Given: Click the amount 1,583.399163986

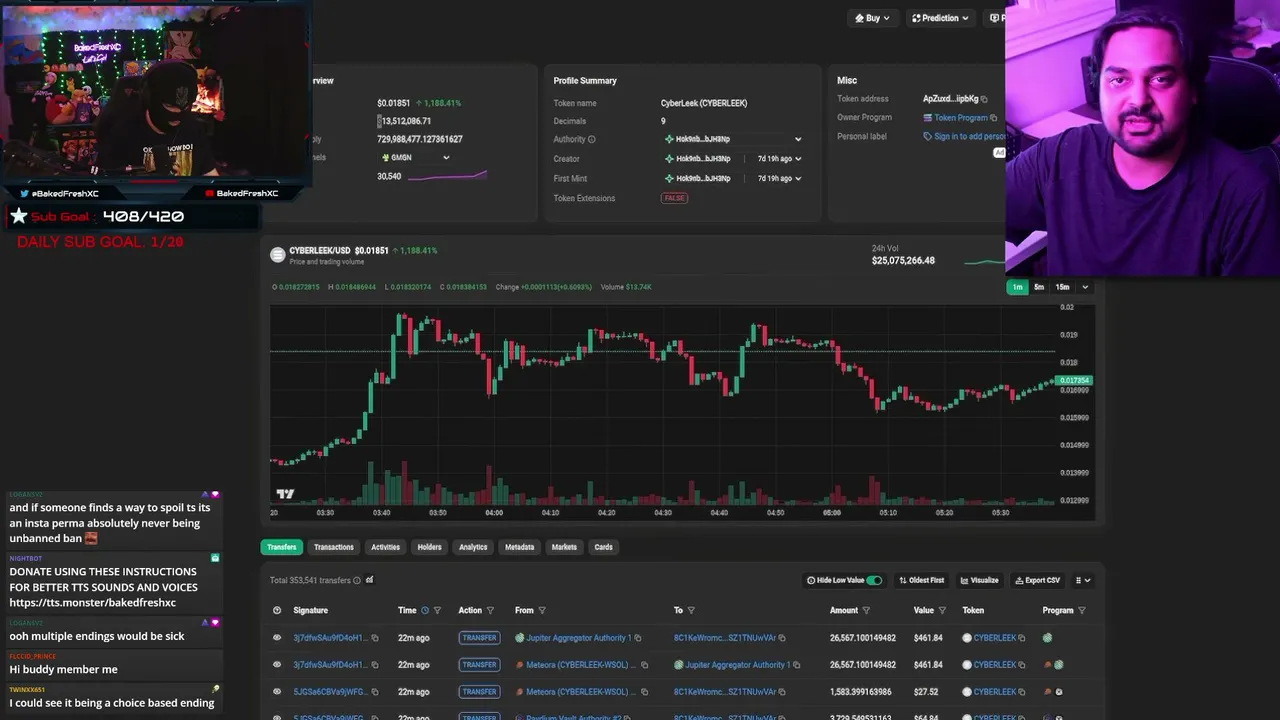Looking at the screenshot, I should pos(863,692).
